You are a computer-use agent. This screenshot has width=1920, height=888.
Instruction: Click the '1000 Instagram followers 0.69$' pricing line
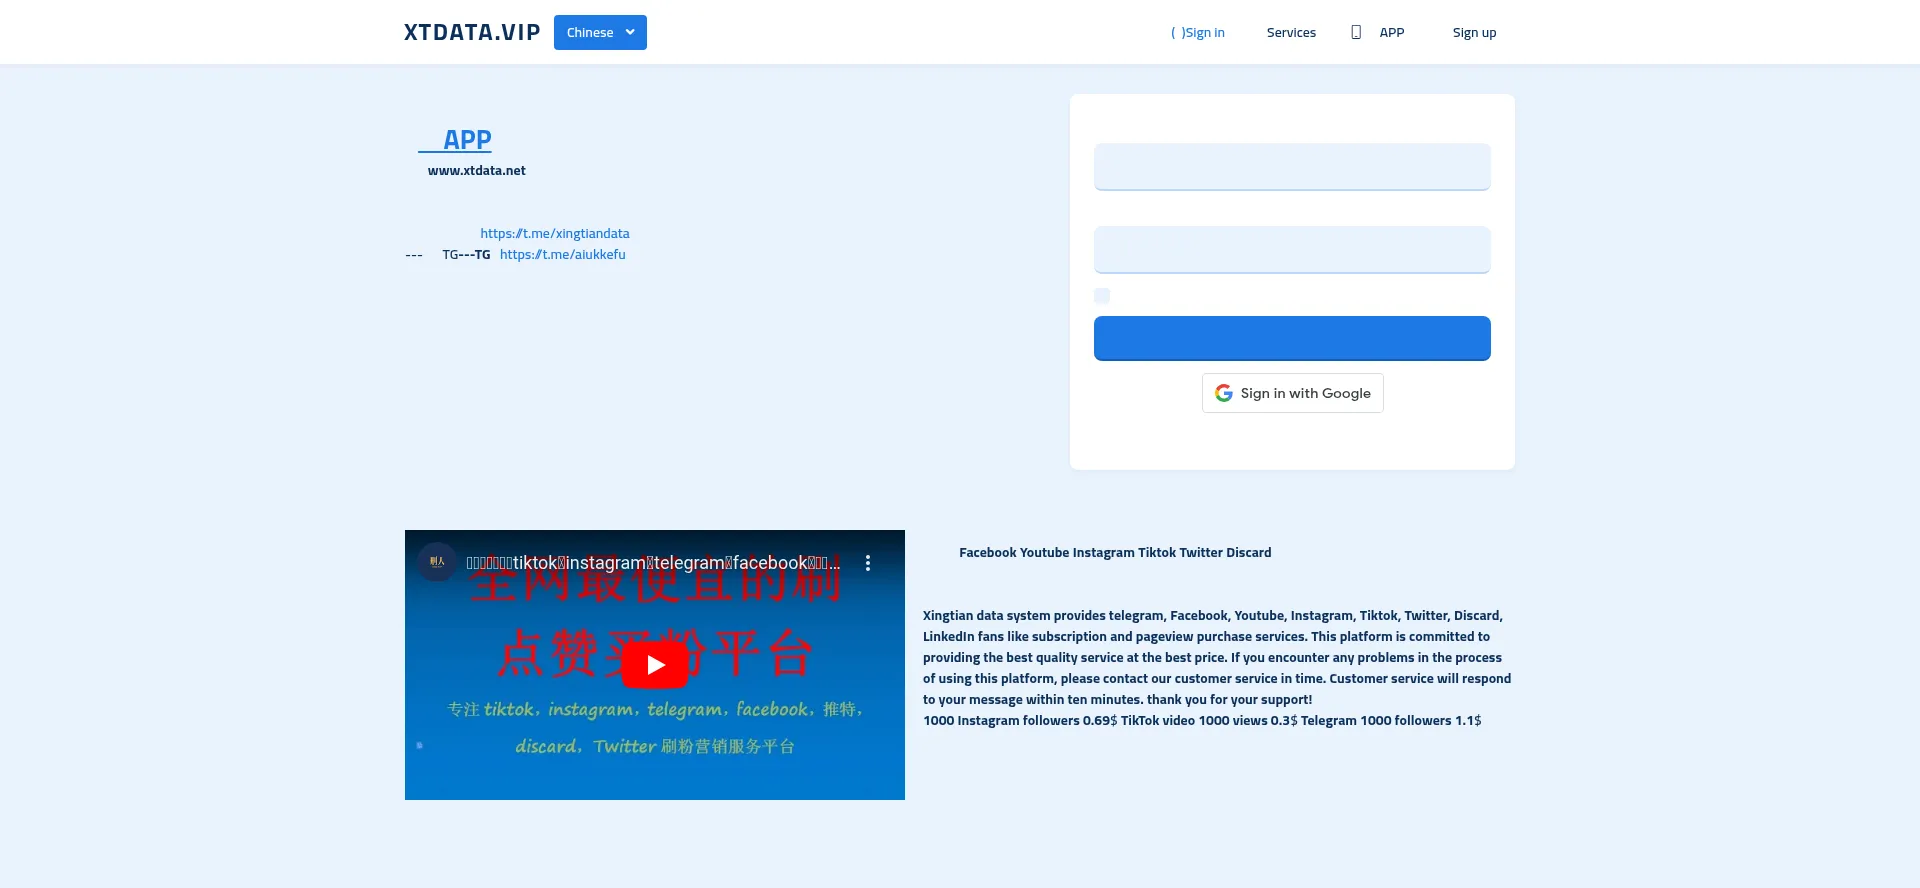[1202, 720]
